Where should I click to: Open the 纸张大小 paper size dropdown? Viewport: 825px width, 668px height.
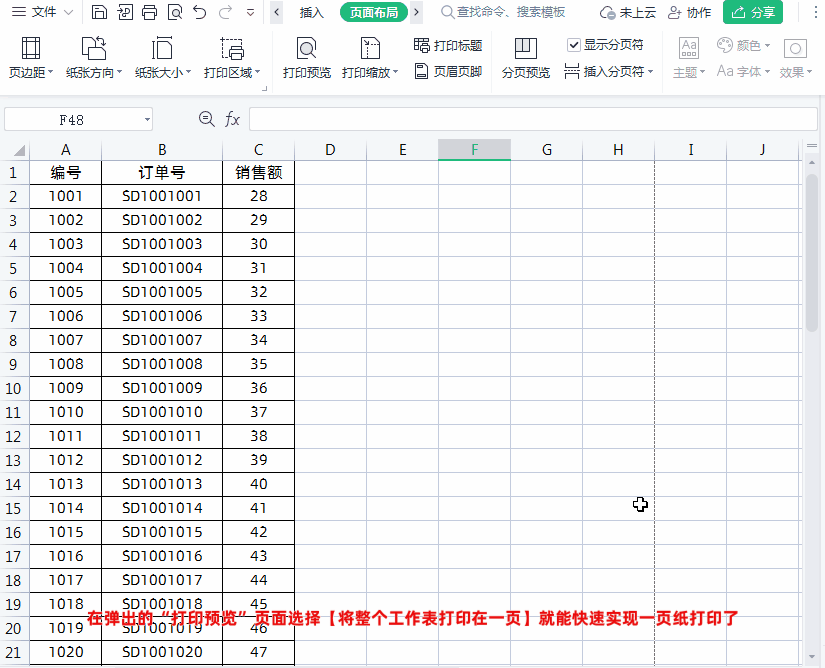(x=163, y=58)
